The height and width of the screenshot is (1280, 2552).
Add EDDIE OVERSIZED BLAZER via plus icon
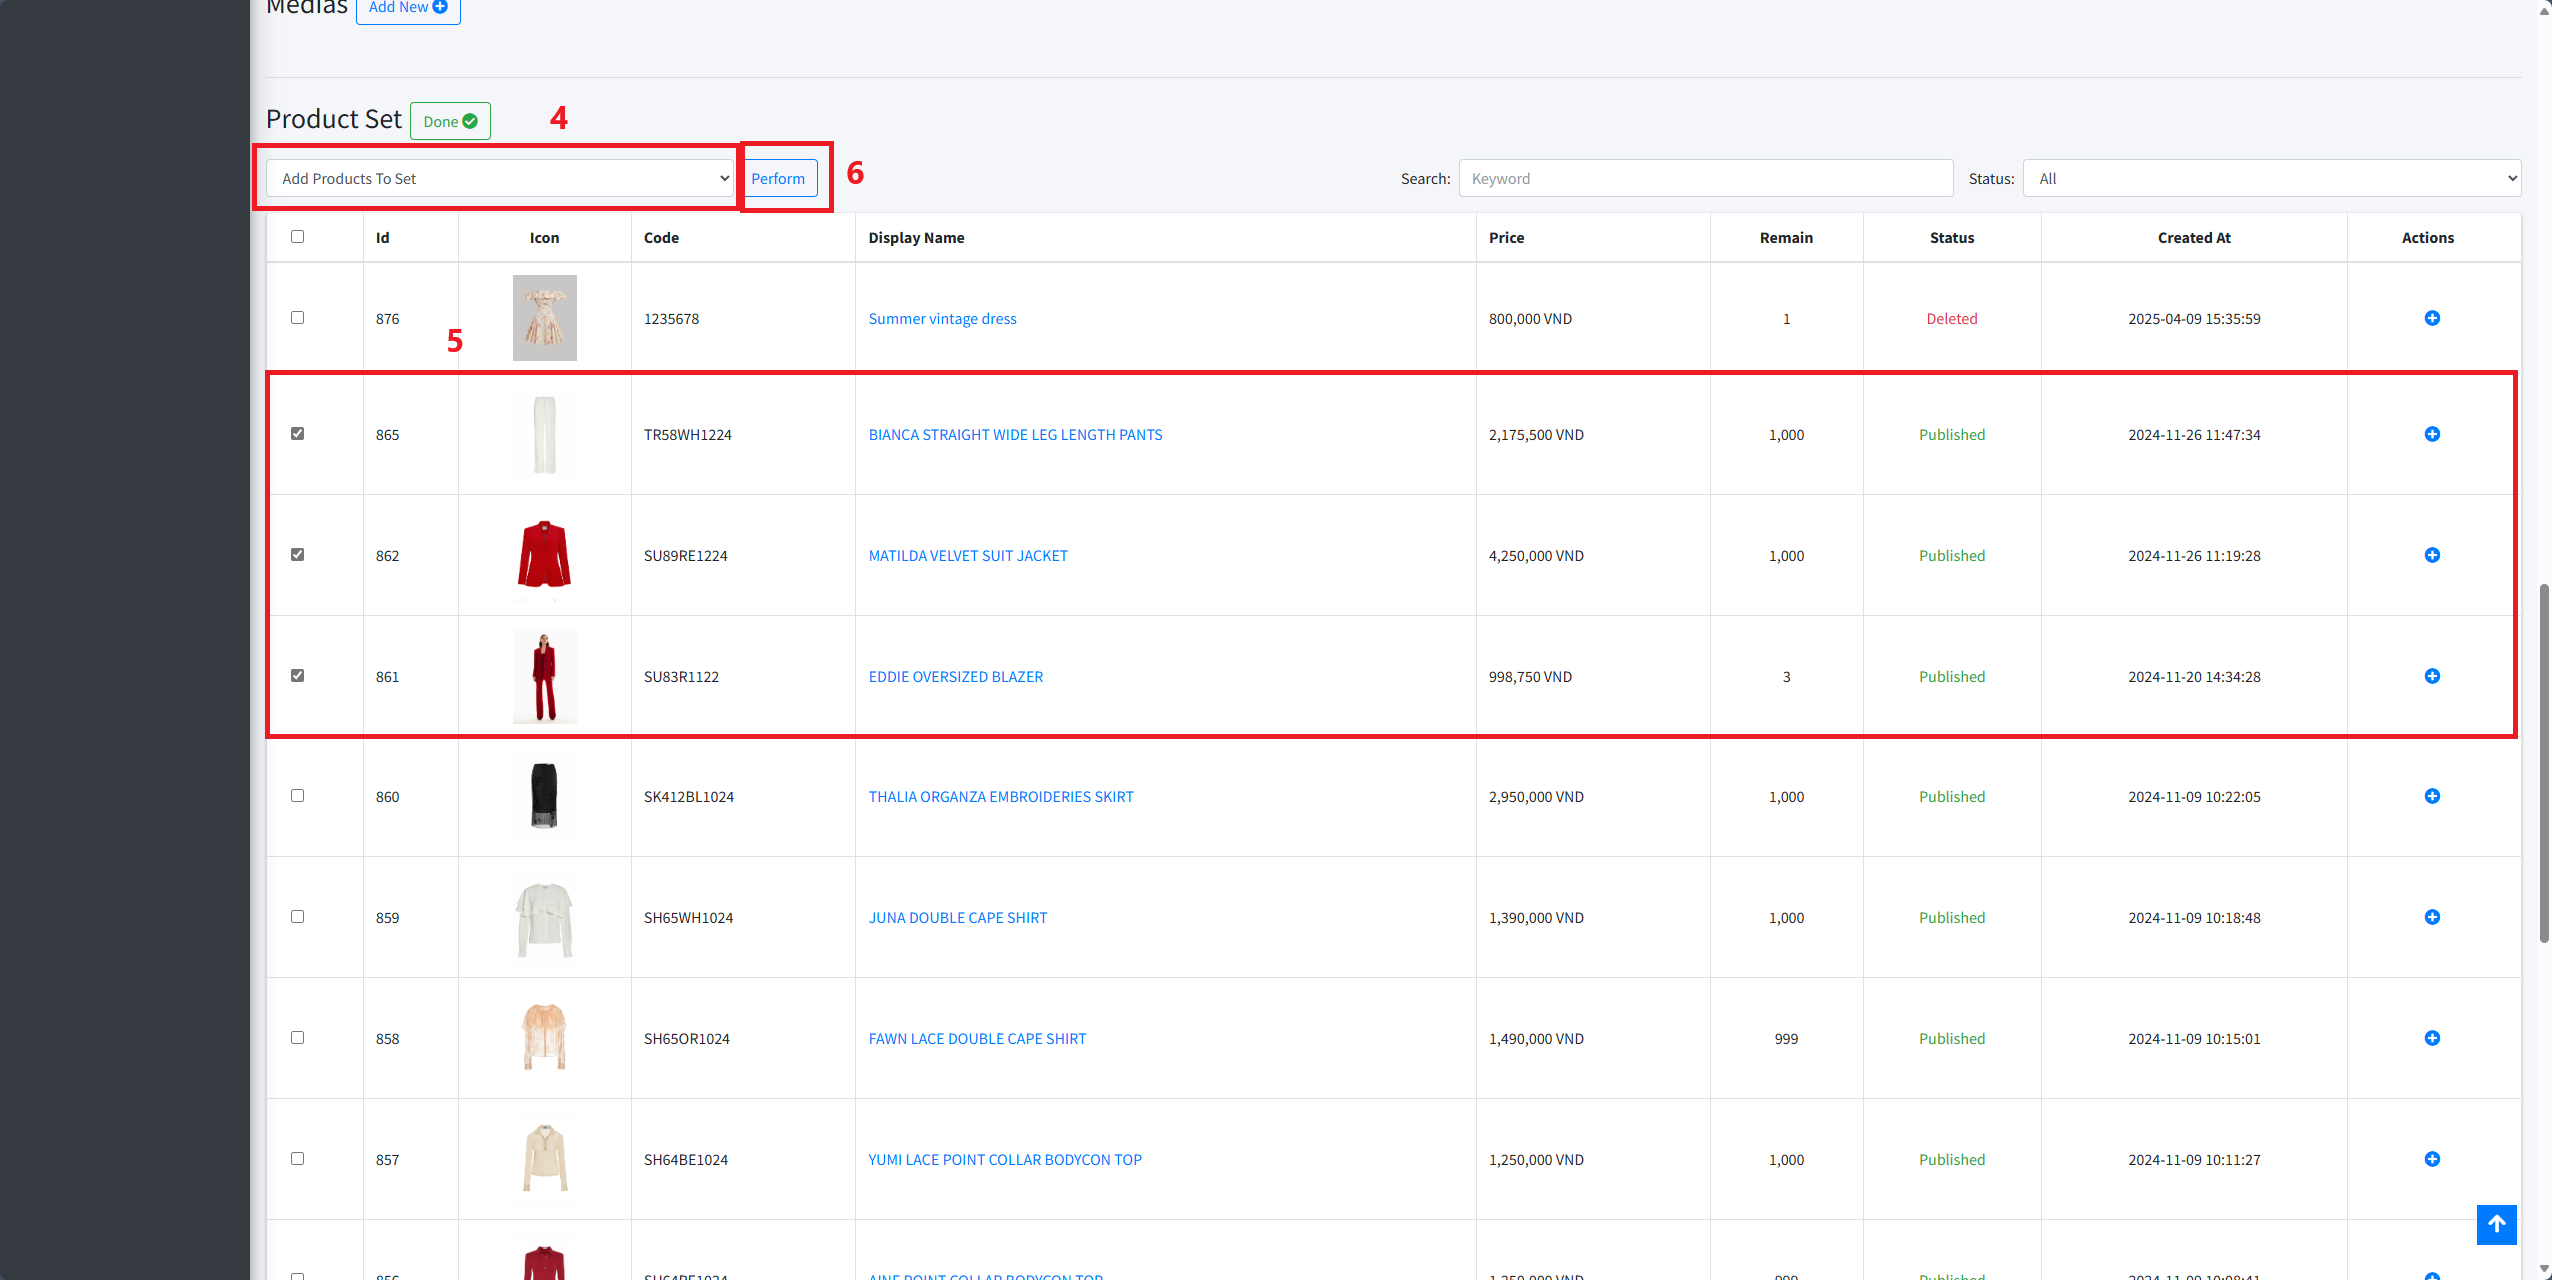point(2432,676)
